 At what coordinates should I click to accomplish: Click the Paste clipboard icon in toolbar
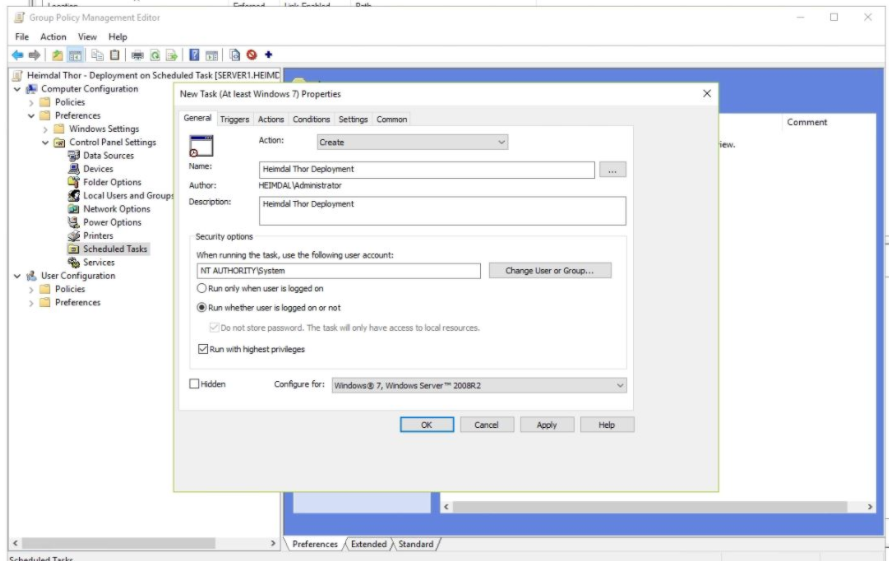coord(115,55)
